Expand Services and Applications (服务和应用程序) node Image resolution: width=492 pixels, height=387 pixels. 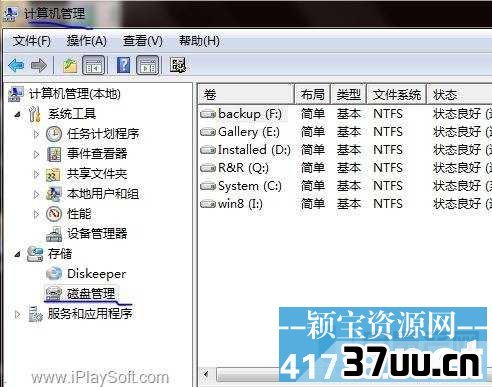click(x=17, y=314)
